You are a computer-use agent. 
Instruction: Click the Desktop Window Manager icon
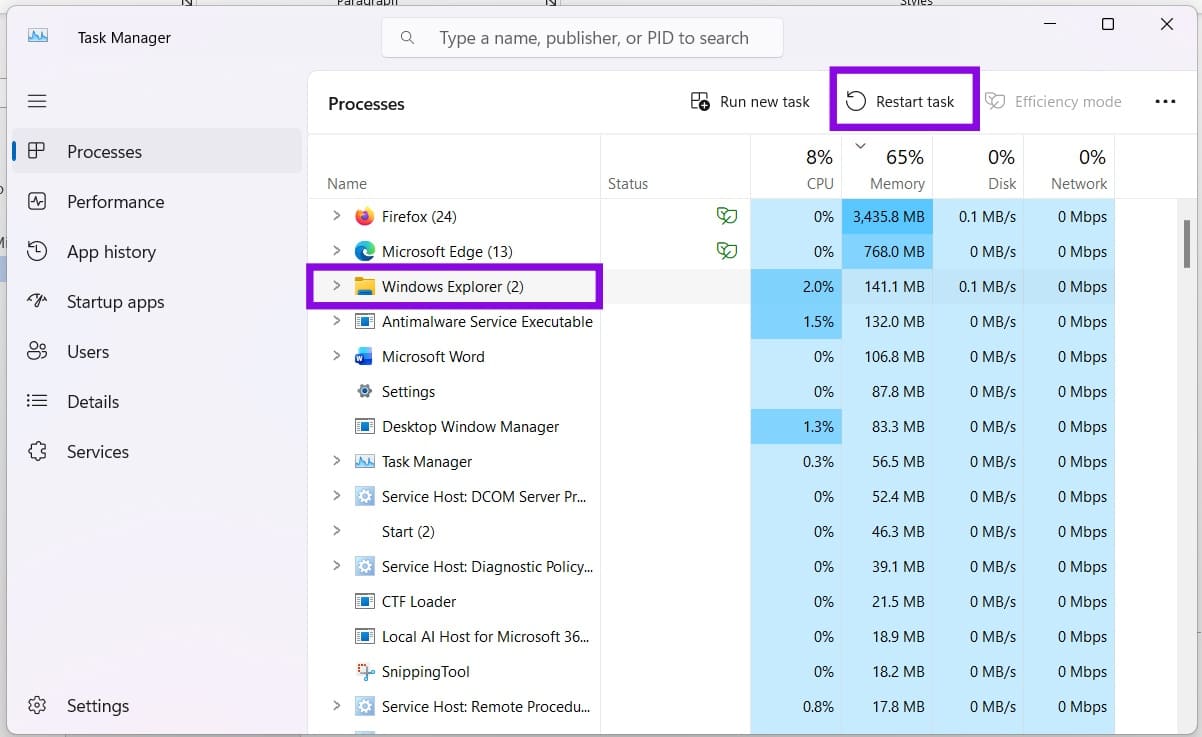(x=364, y=426)
